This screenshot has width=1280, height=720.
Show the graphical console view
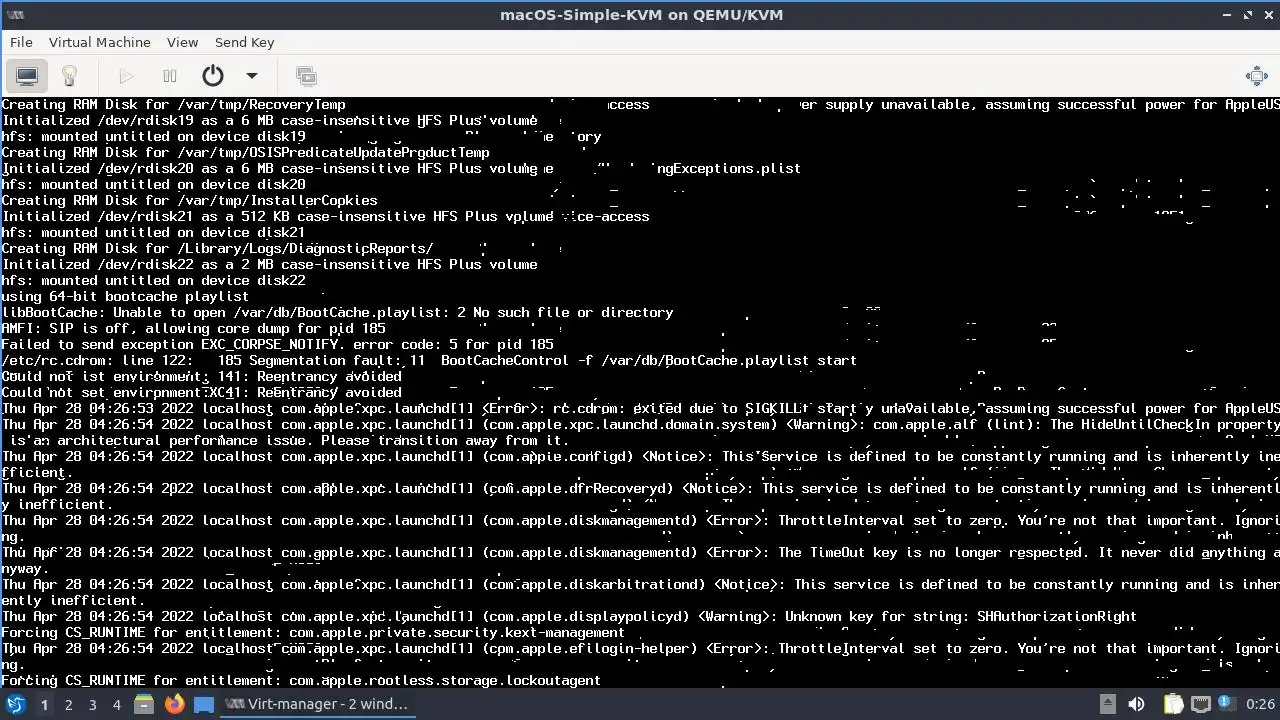27,76
